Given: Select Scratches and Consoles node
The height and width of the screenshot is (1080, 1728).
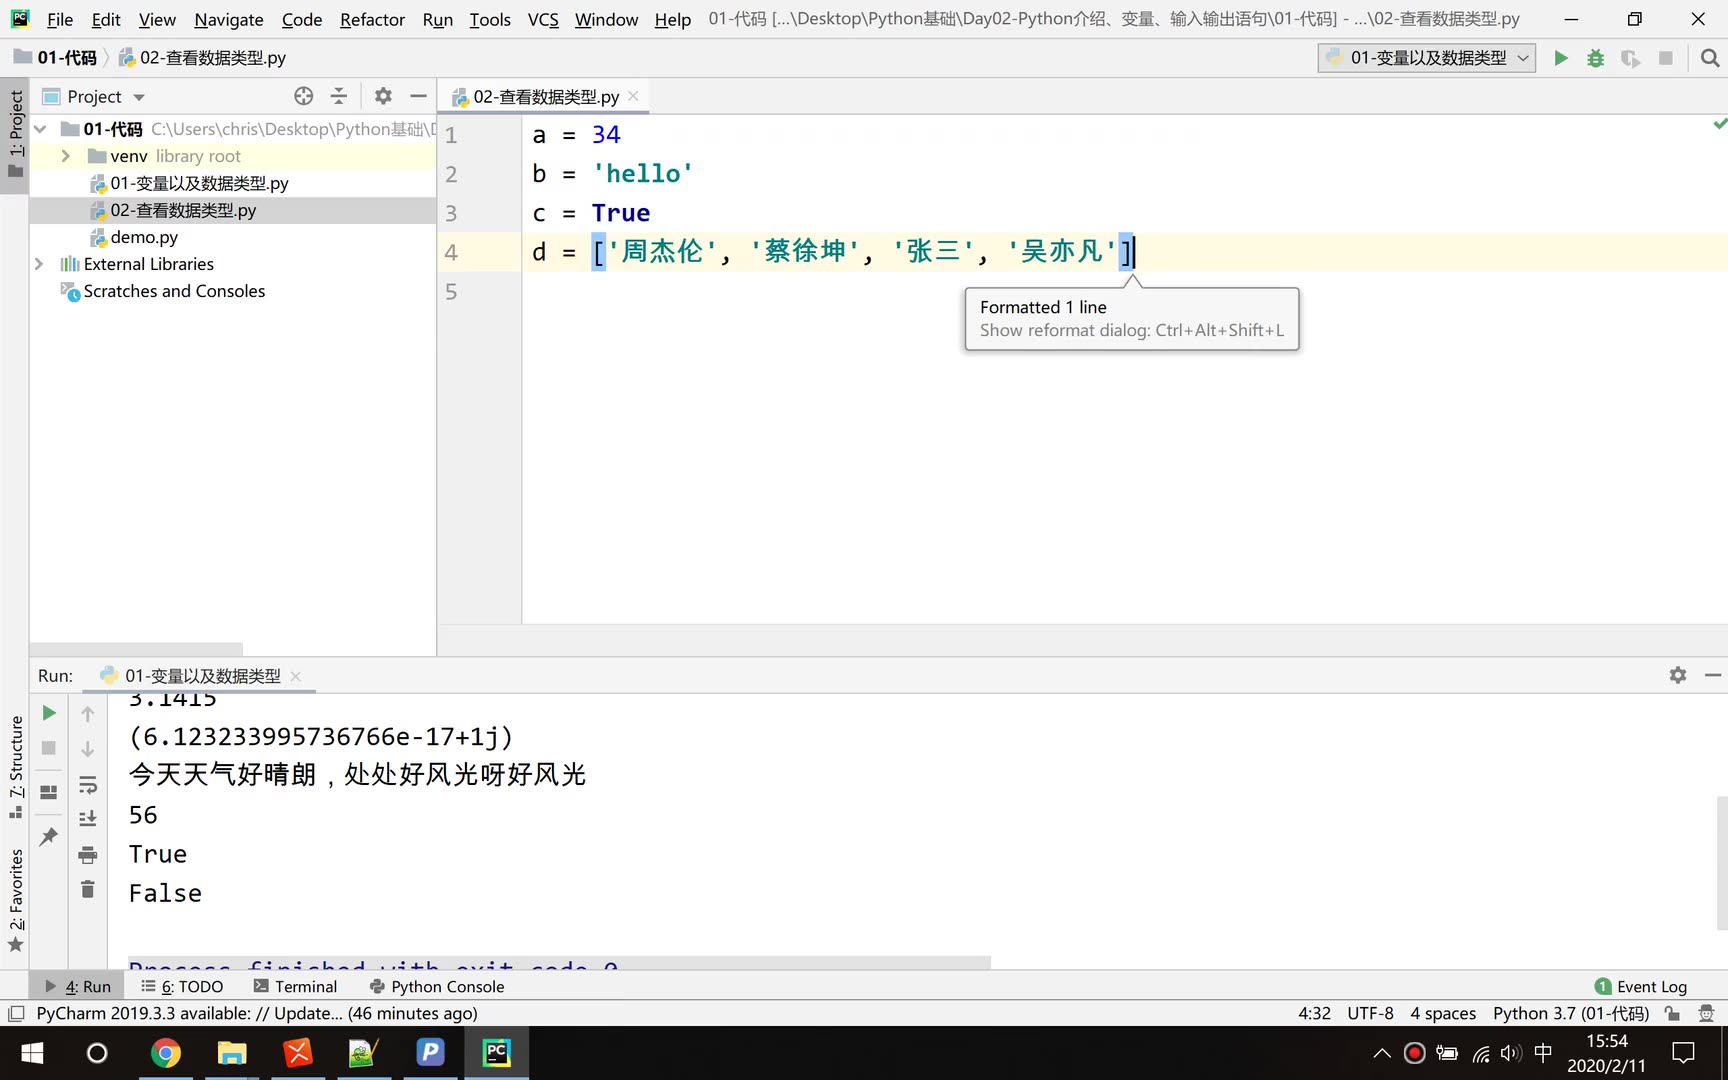Looking at the screenshot, I should 174,291.
